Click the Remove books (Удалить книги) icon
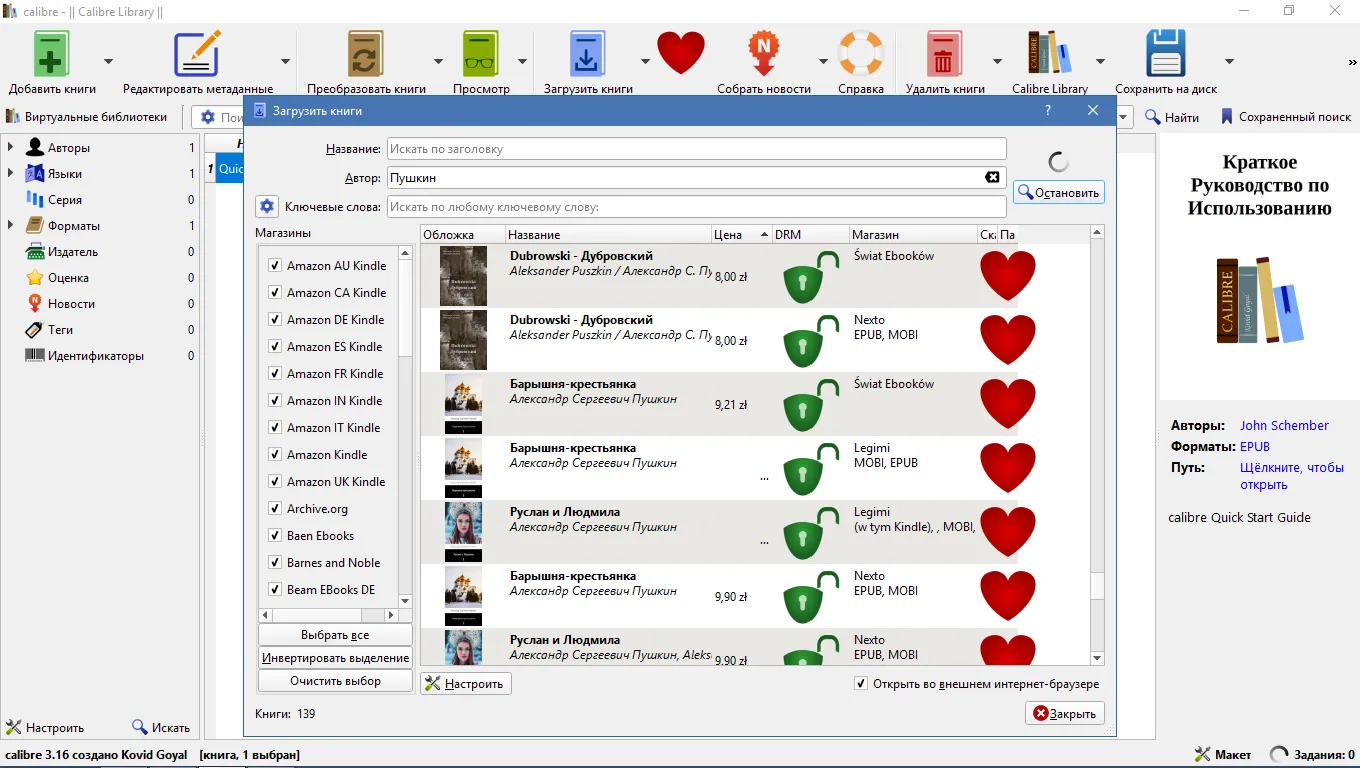Viewport: 1360px width, 768px height. pyautogui.click(x=944, y=53)
